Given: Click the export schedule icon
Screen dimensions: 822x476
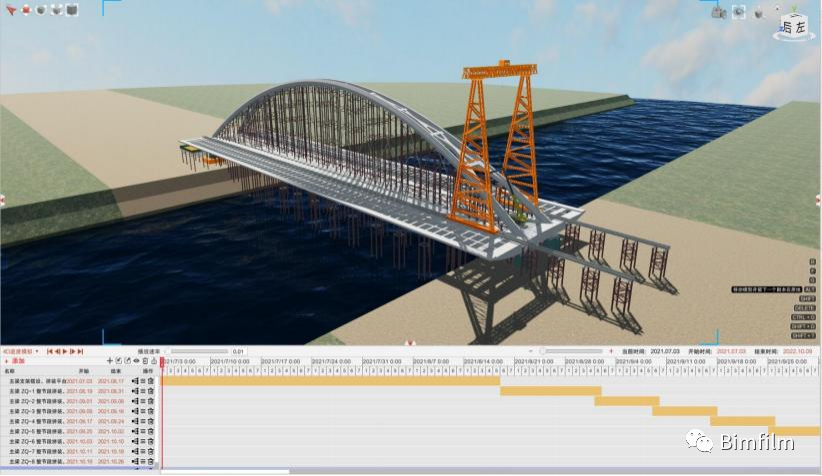Looking at the screenshot, I should [127, 361].
